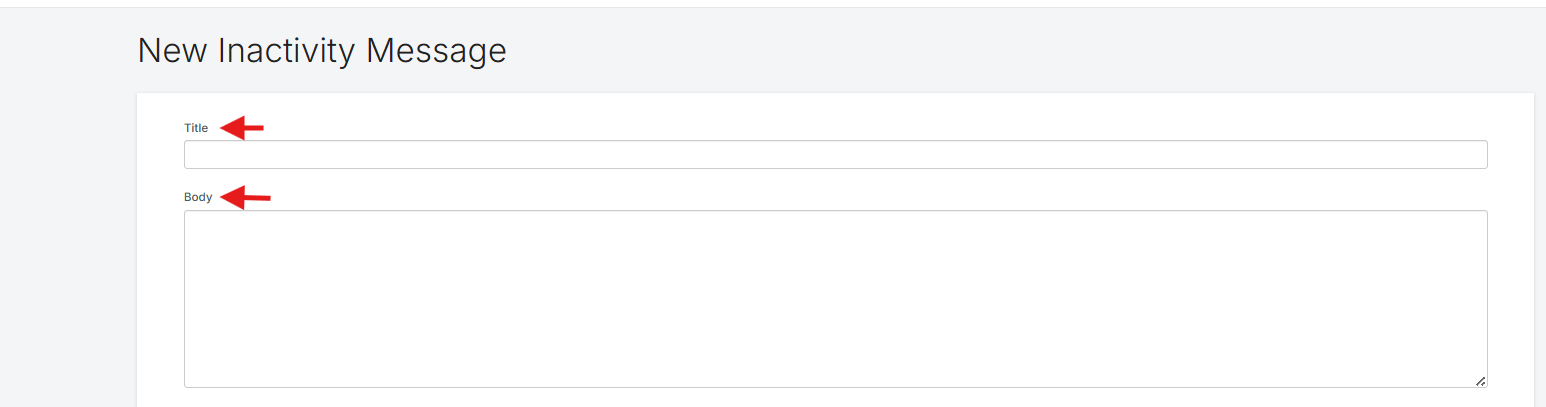This screenshot has height=407, width=1546.
Task: Click the arrowhead of the Title arrow
Action: [229, 128]
